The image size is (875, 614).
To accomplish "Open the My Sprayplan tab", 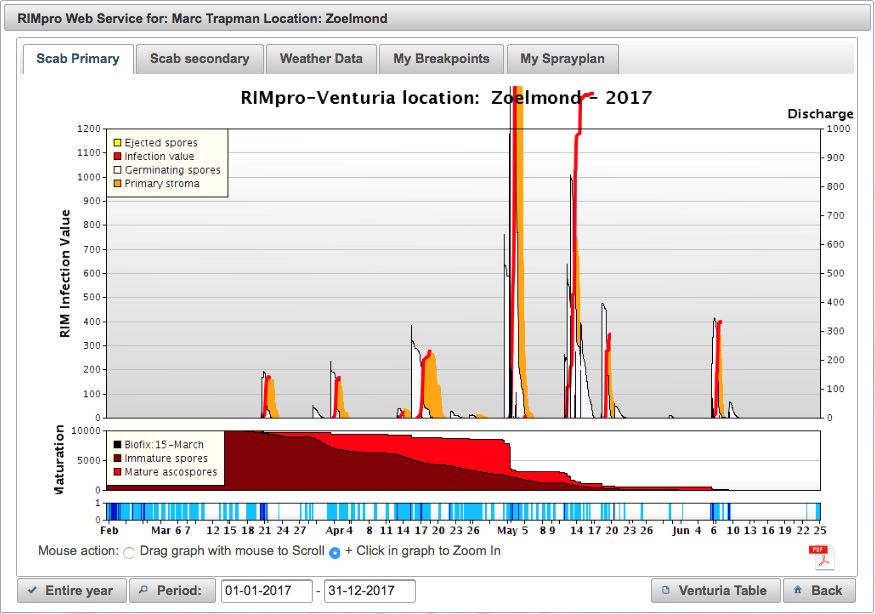I will pos(562,59).
